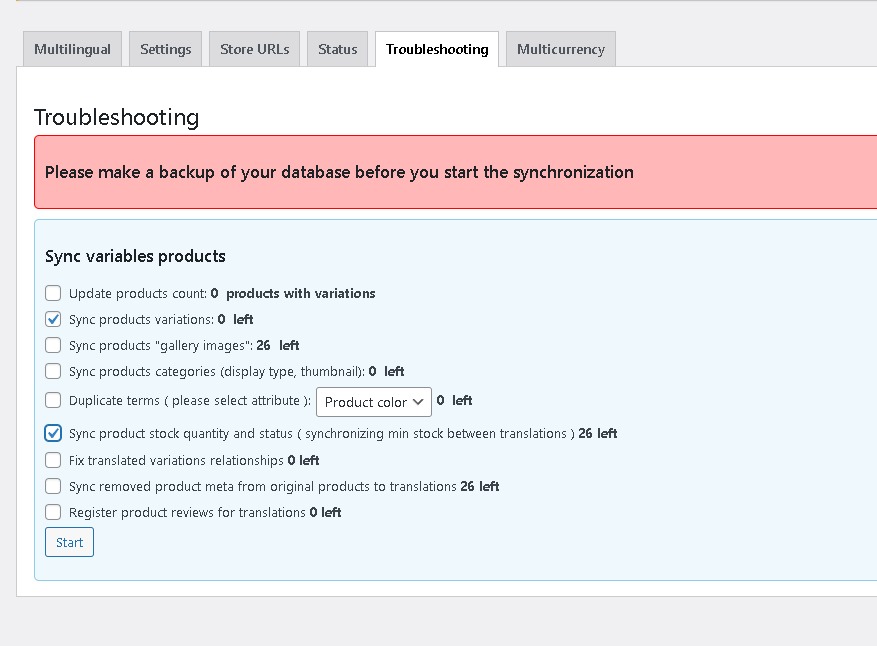
Task: Switch to the Settings tab
Action: (166, 49)
